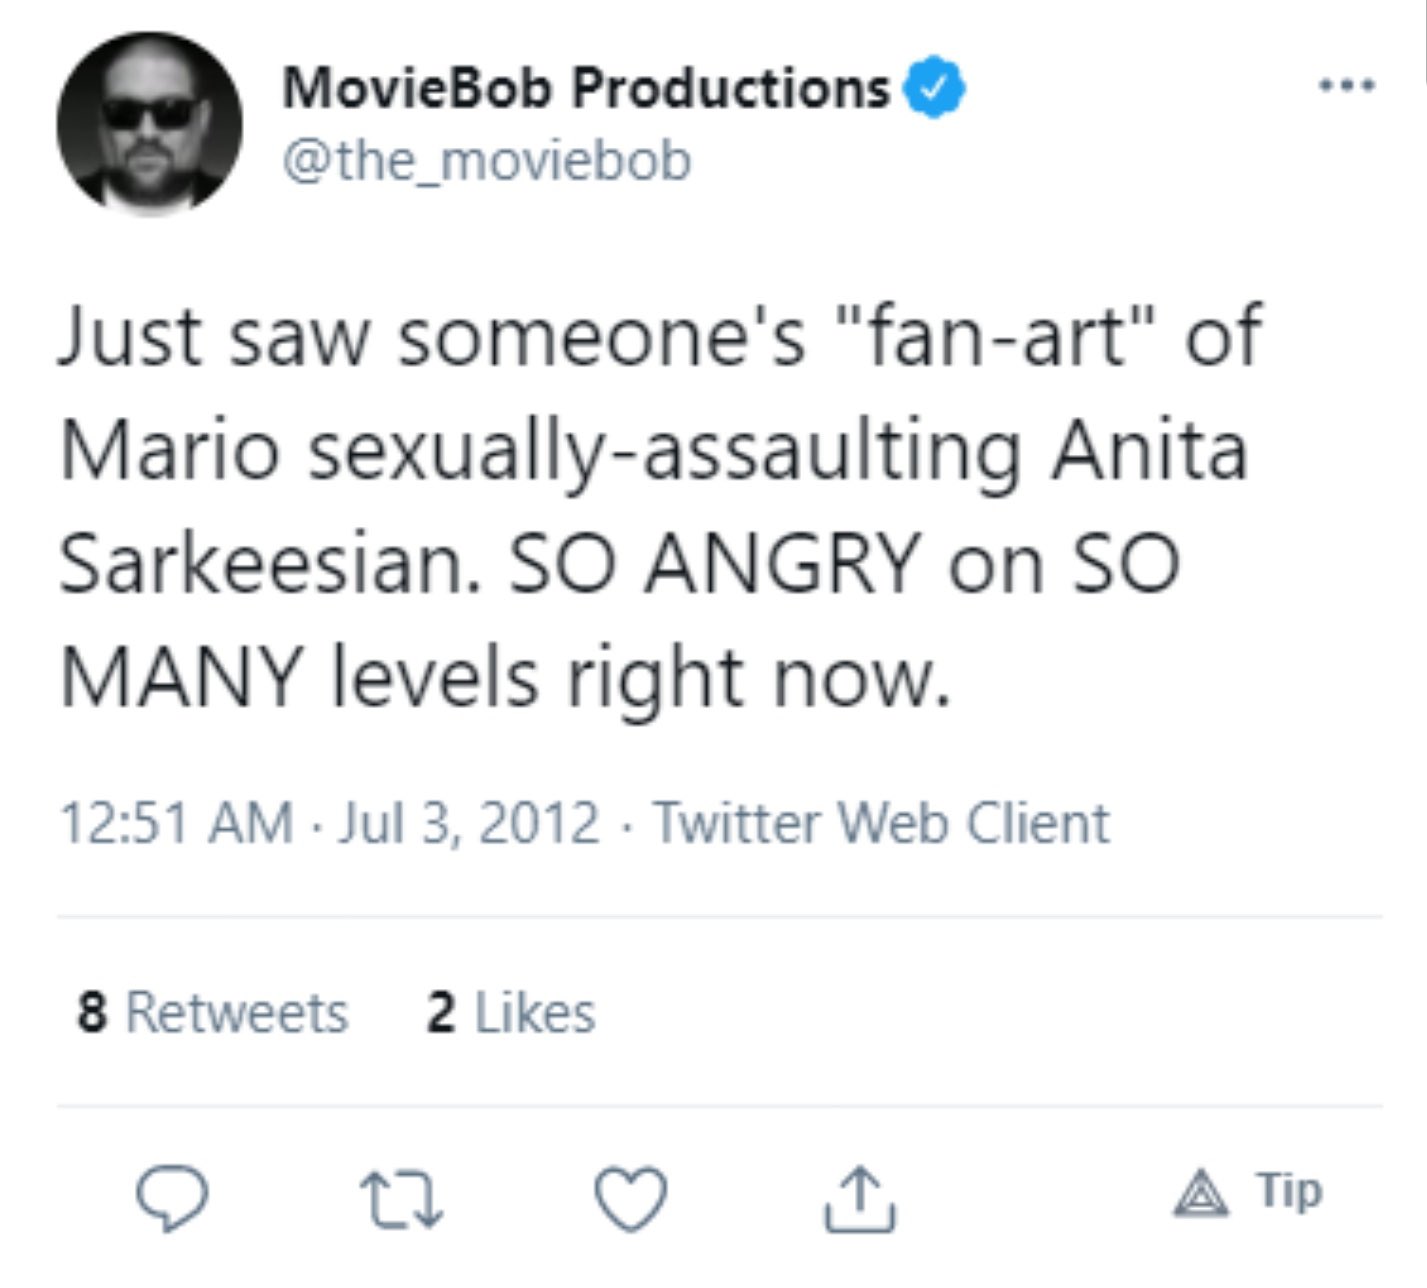Open the share tweet icon
Viewport: 1427px width, 1288px height.
click(859, 1197)
